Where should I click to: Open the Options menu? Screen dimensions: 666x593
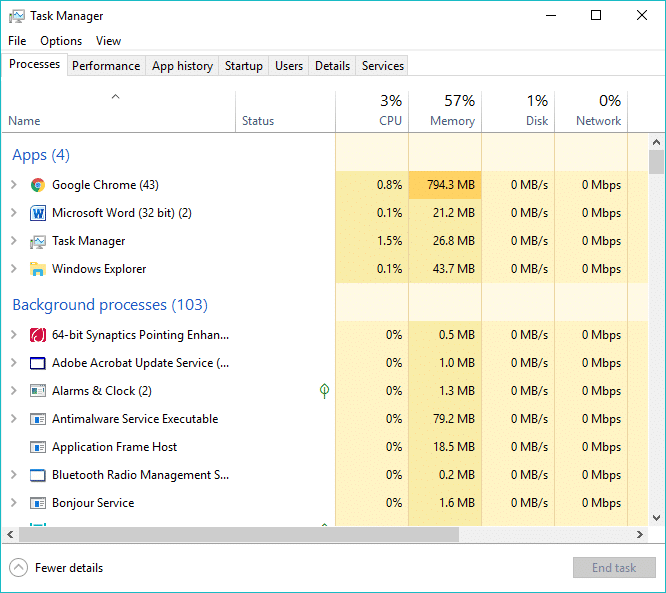pyautogui.click(x=61, y=41)
